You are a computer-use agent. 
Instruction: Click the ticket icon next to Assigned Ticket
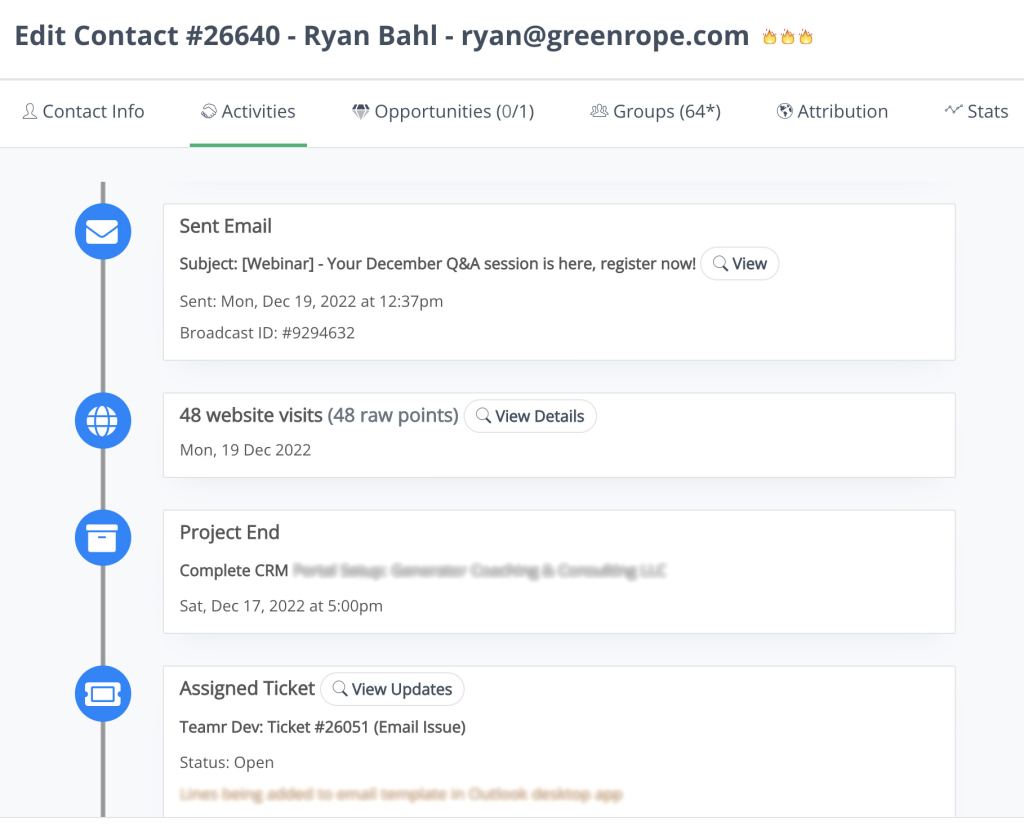point(103,693)
